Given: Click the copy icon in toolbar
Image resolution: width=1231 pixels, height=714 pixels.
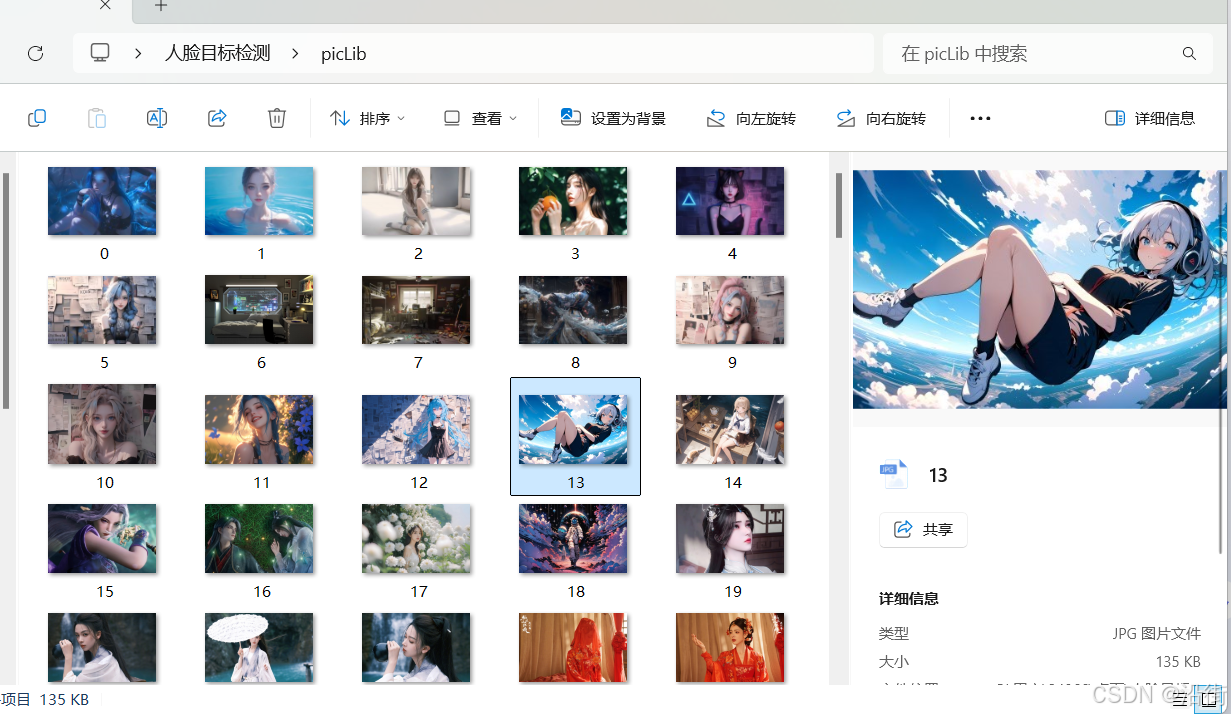Looking at the screenshot, I should (x=37, y=118).
